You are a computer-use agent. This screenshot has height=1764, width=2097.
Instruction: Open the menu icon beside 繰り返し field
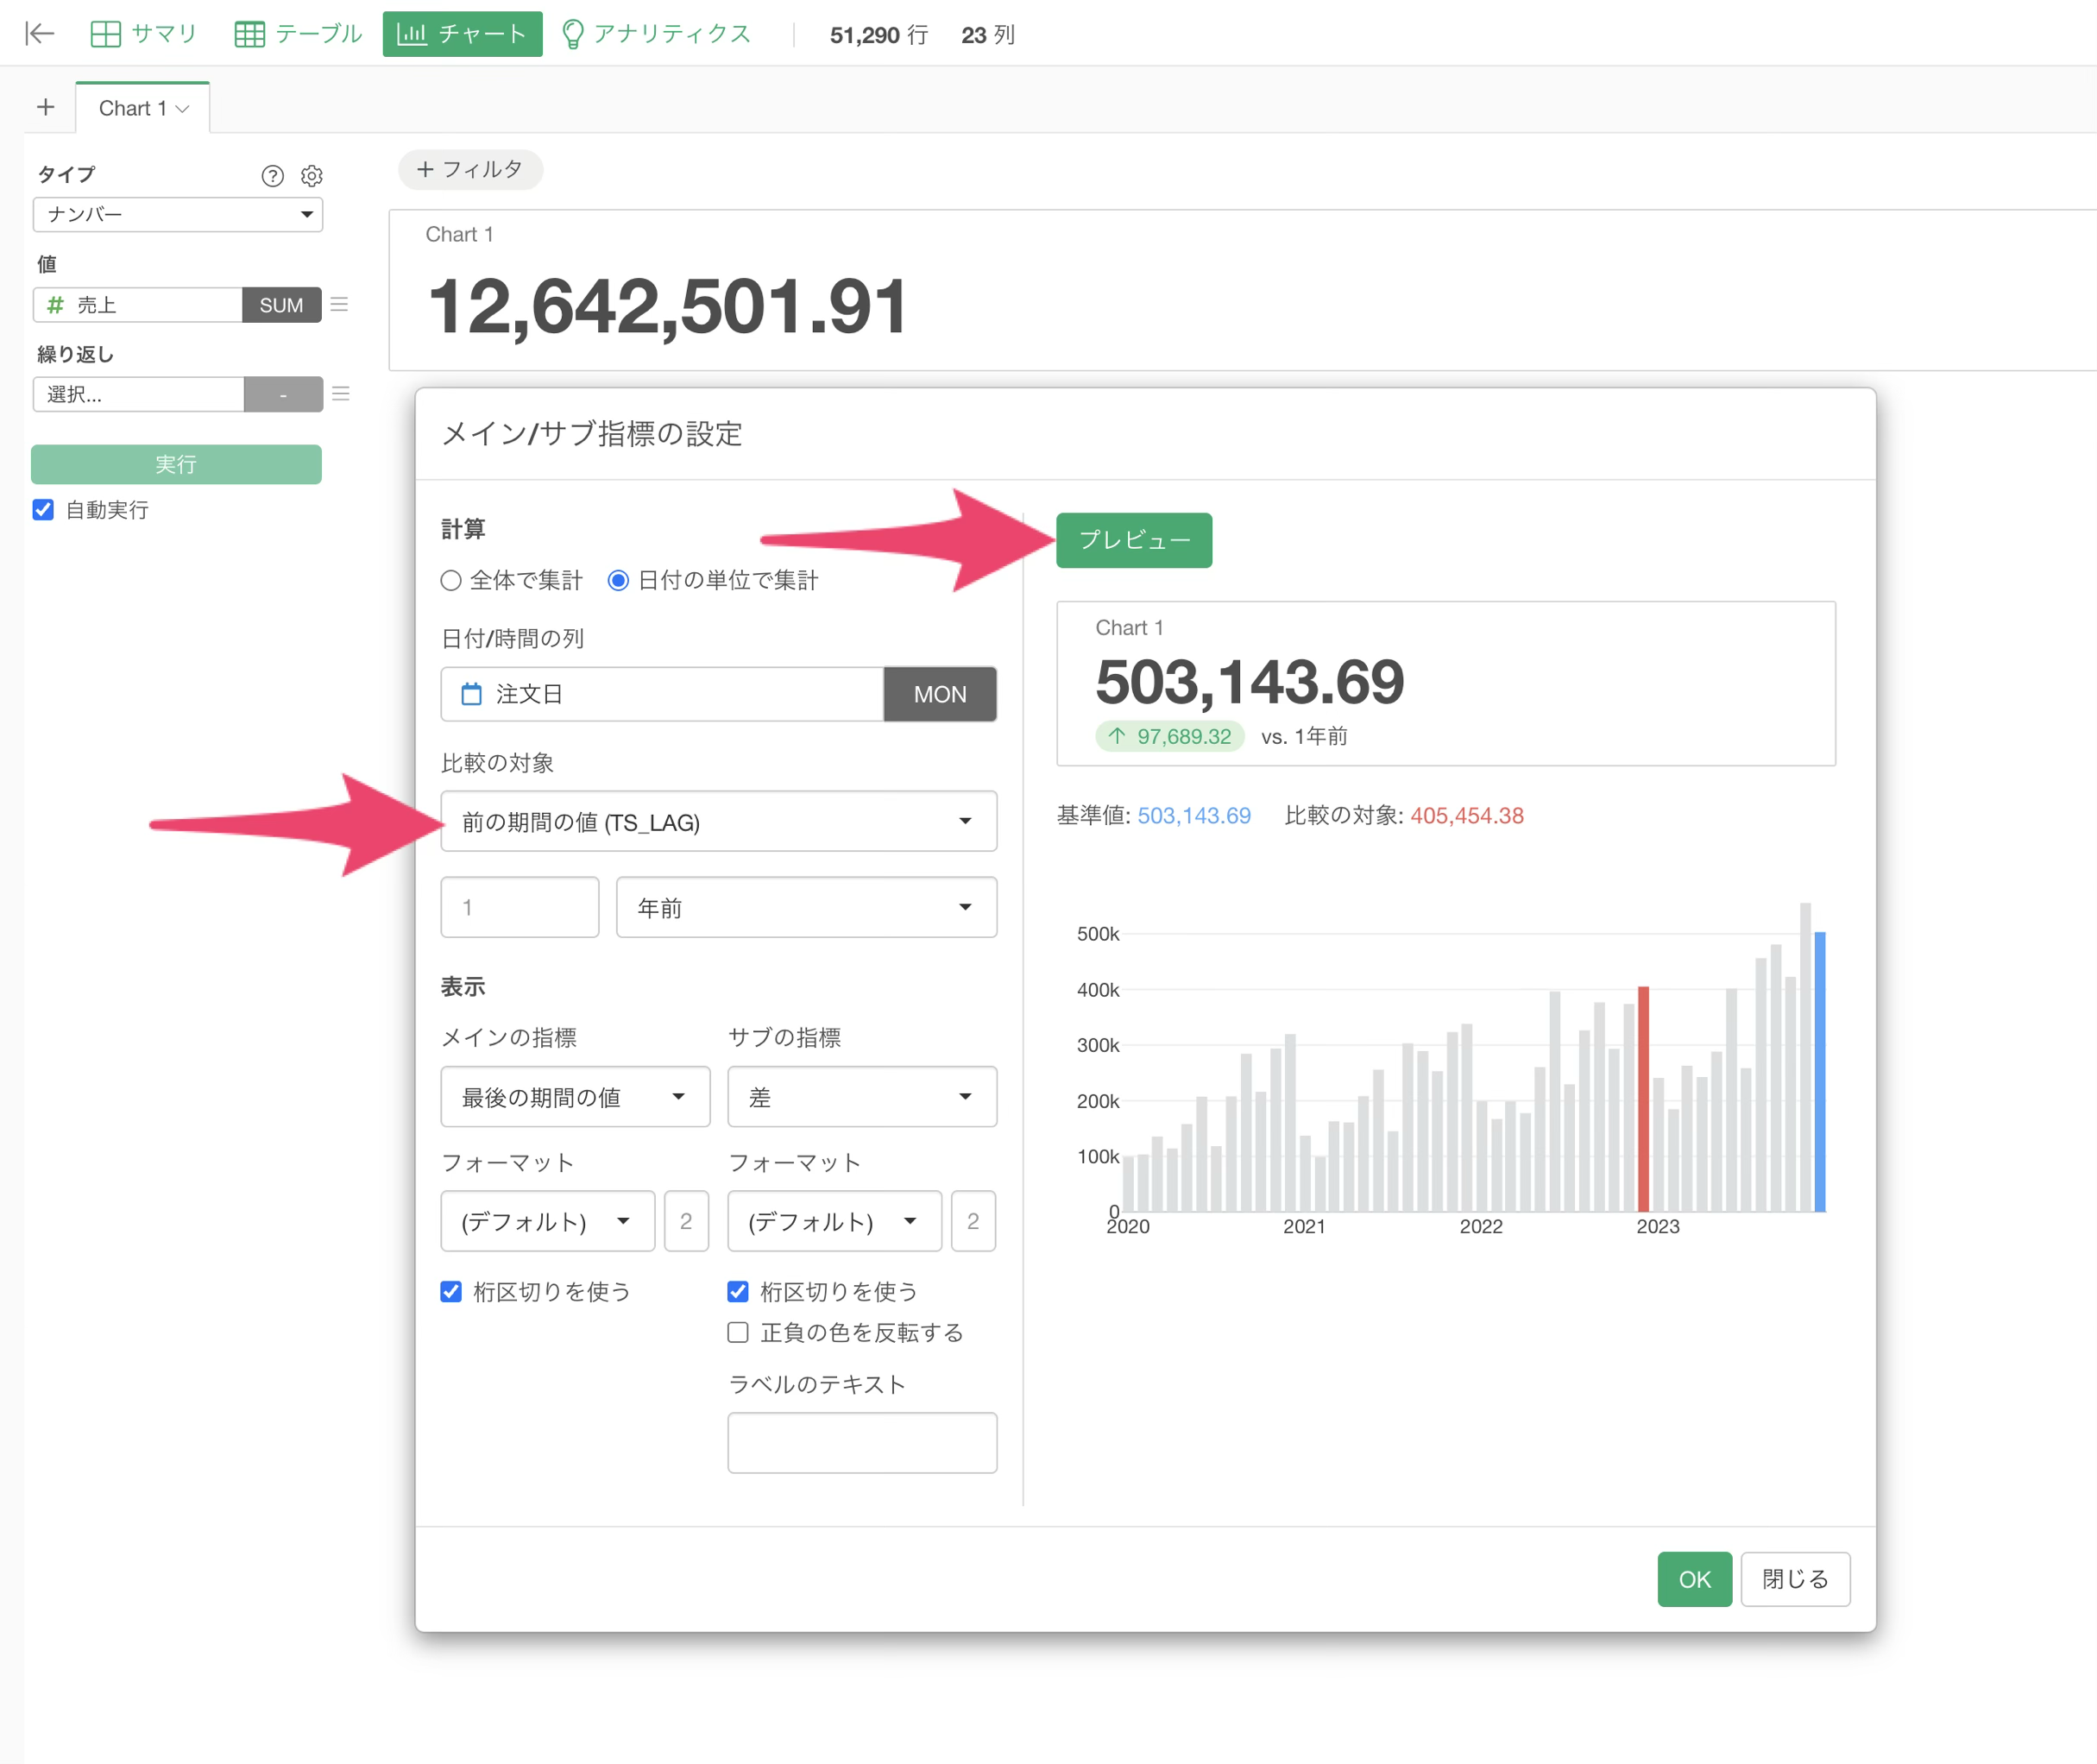pyautogui.click(x=341, y=394)
